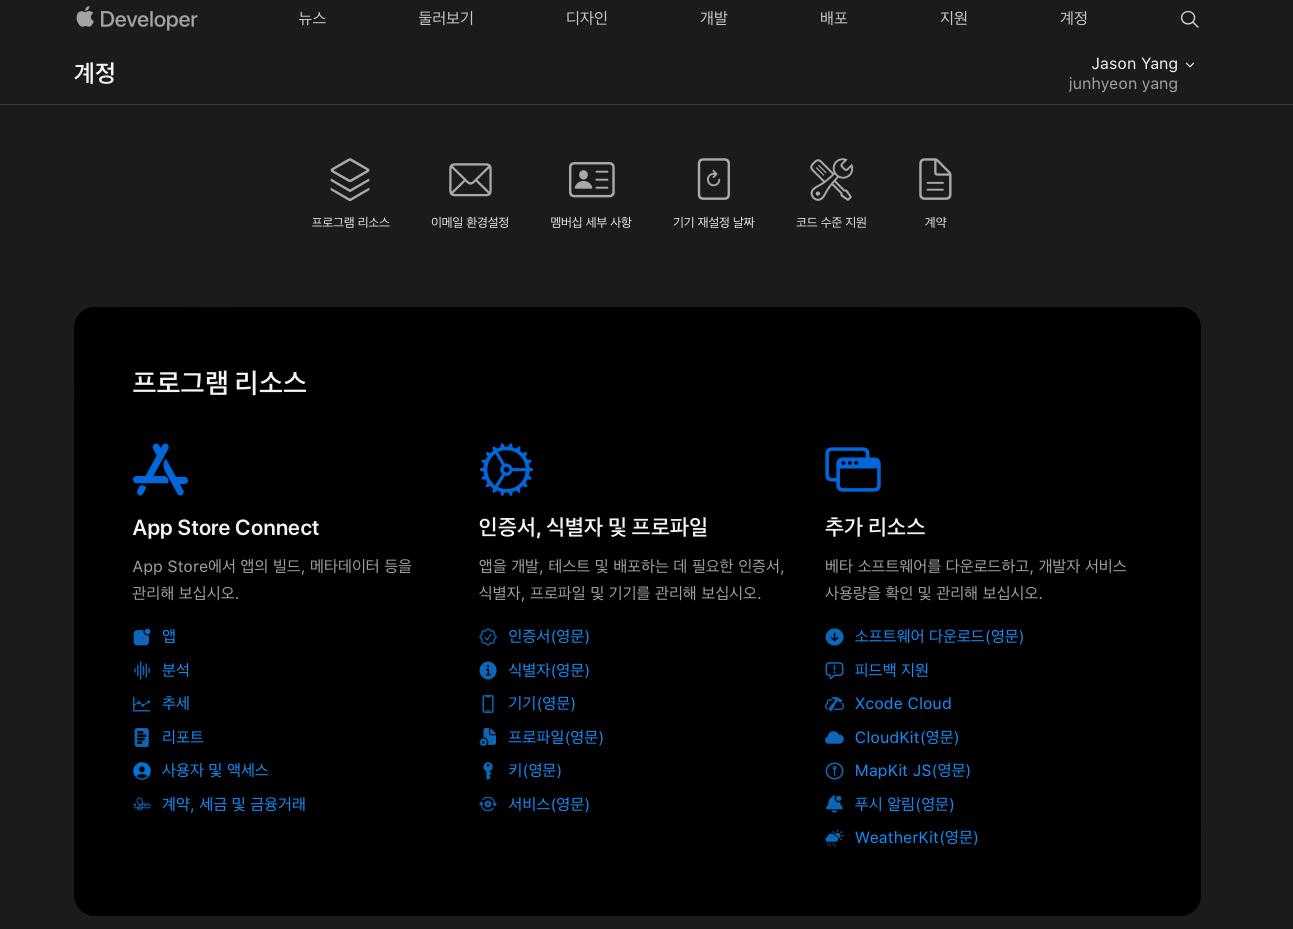The height and width of the screenshot is (929, 1293).
Task: Open the 식별자(영문) link
Action: click(x=549, y=670)
